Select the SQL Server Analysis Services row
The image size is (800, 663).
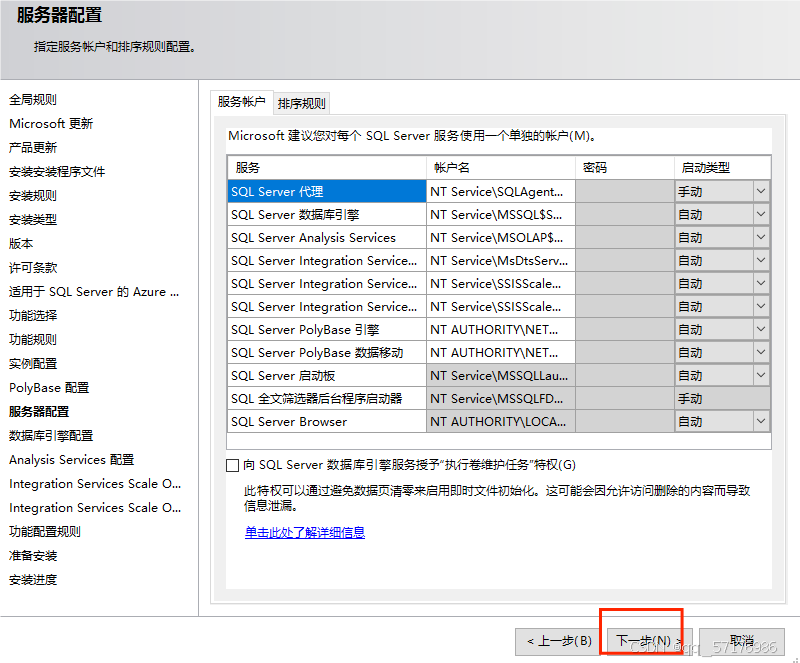click(327, 237)
